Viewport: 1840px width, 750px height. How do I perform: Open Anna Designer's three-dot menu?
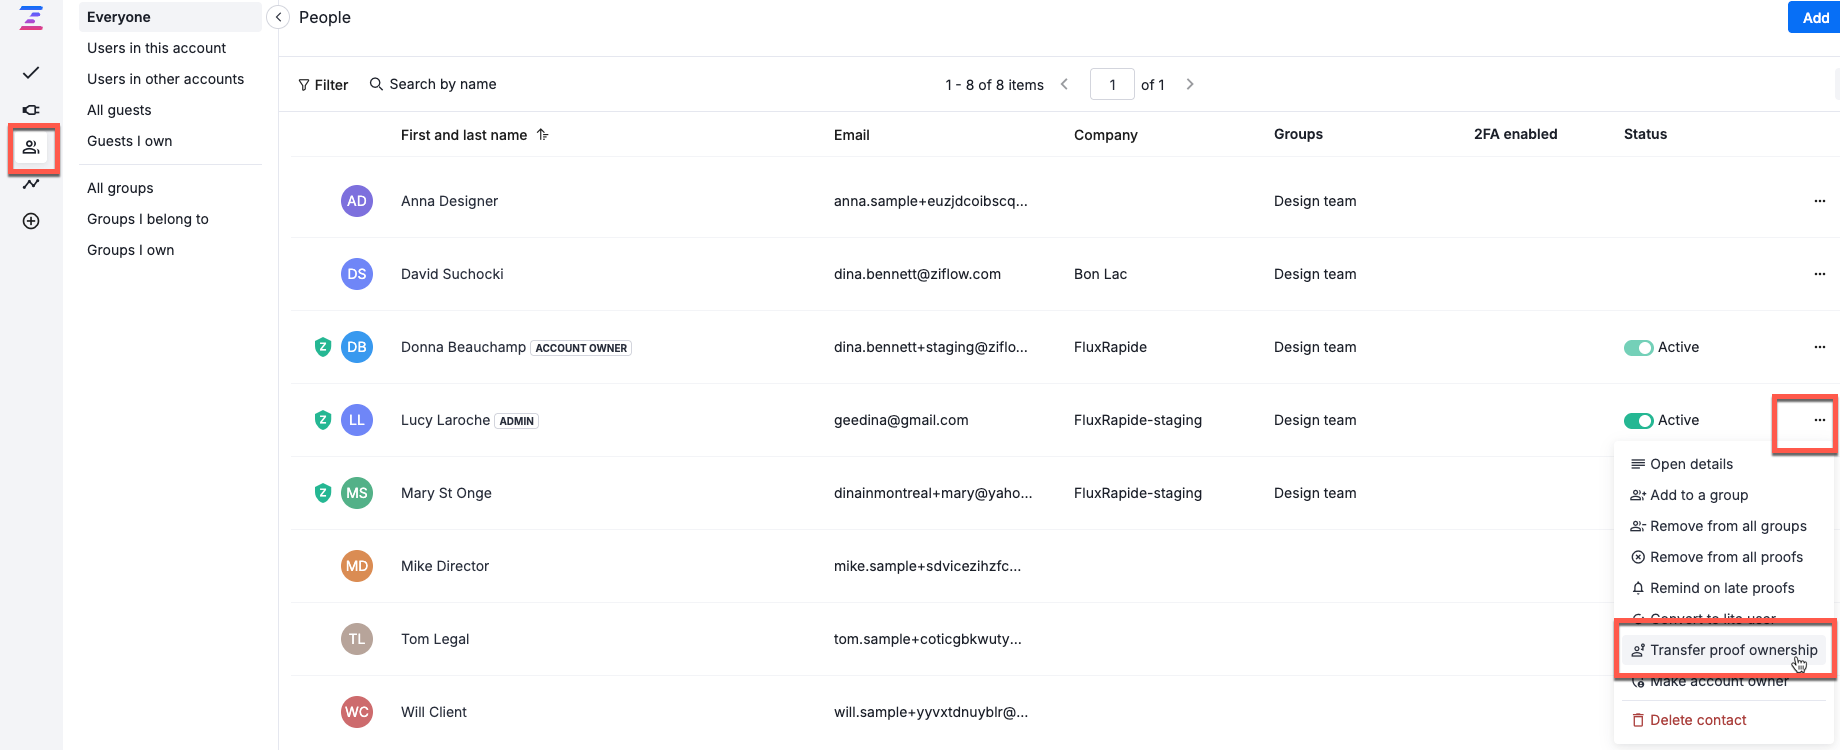(1819, 201)
